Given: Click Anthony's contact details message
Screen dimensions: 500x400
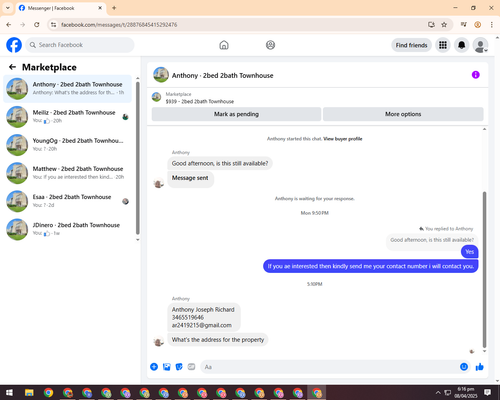Looking at the screenshot, I should tap(204, 317).
